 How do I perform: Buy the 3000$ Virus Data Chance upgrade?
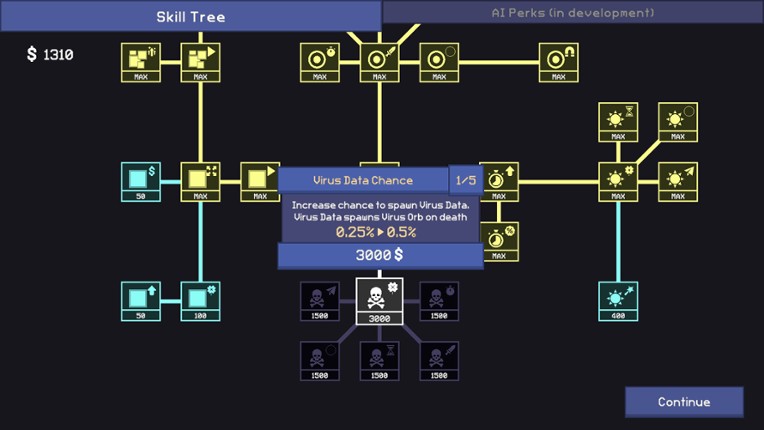(380, 256)
